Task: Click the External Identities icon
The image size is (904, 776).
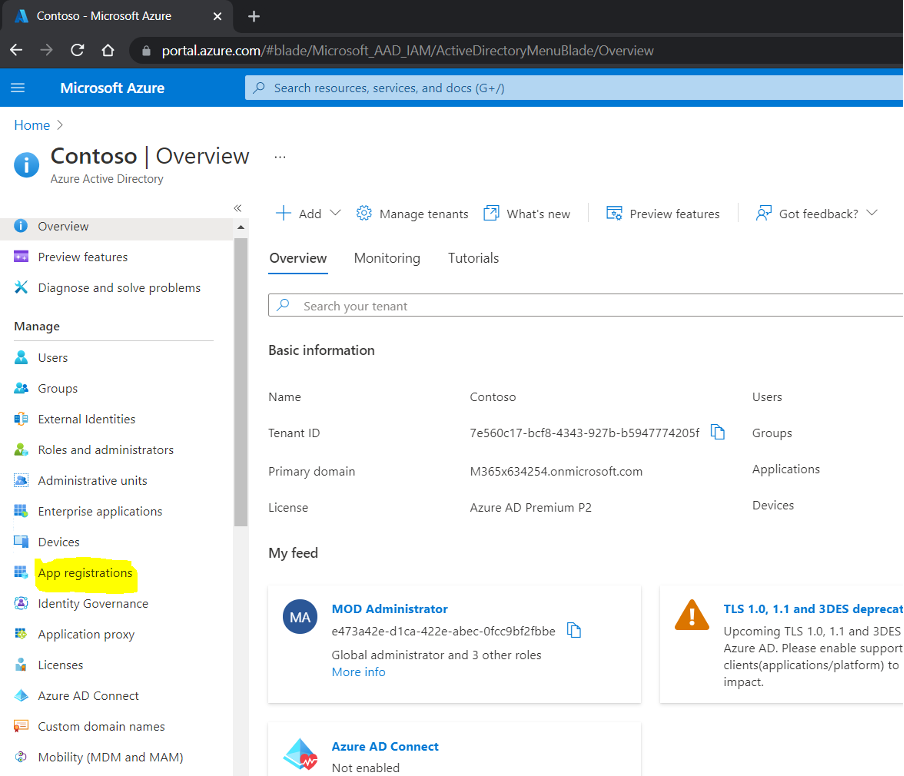Action: tap(21, 419)
